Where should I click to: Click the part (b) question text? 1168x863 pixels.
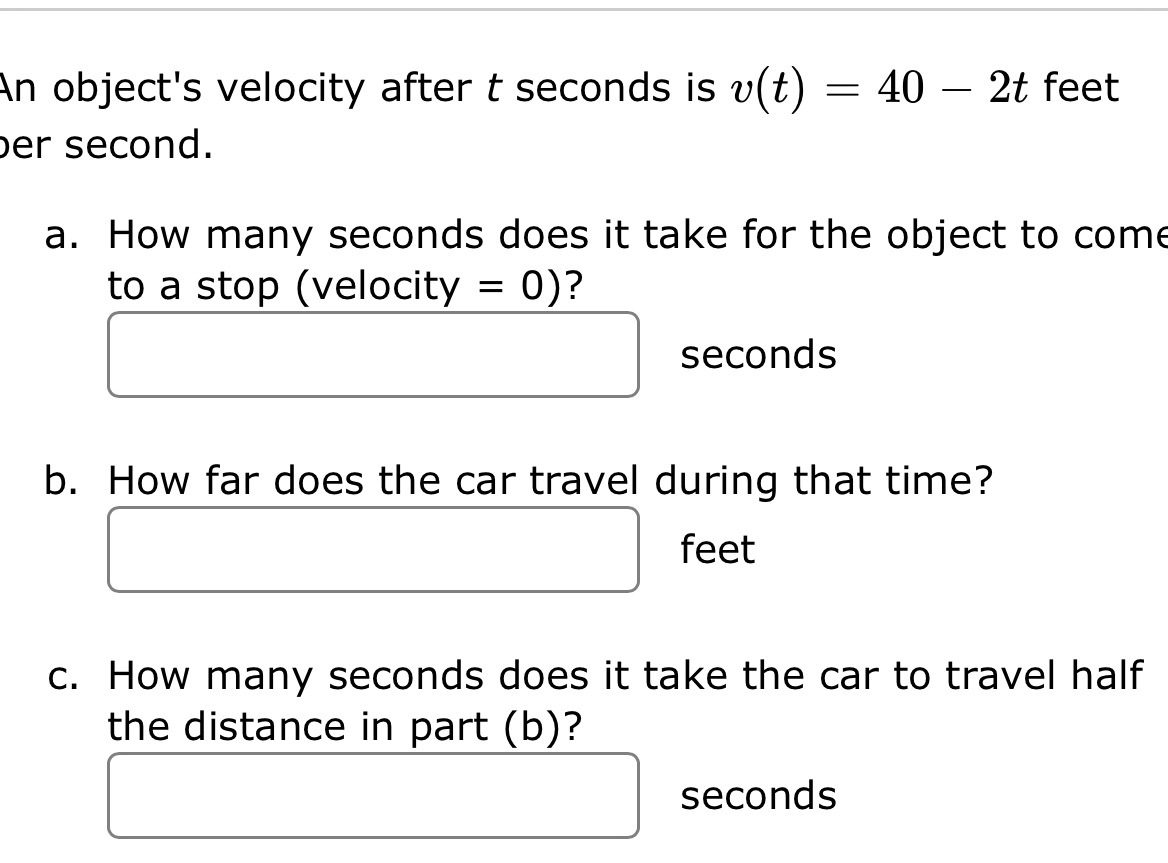click(x=549, y=481)
